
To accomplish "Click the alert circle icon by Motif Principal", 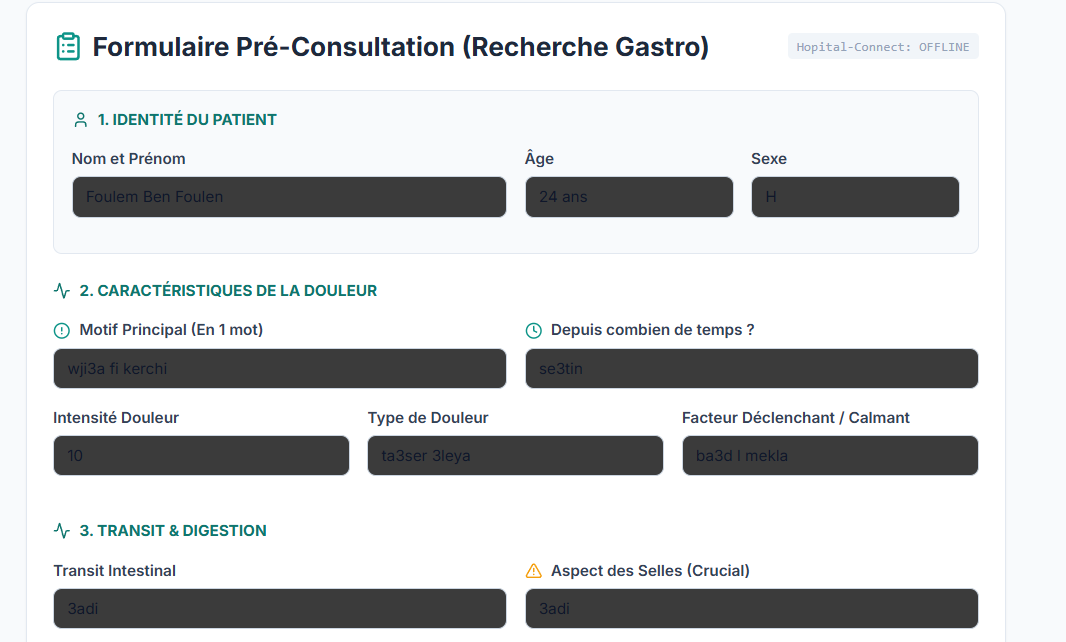I will point(62,331).
